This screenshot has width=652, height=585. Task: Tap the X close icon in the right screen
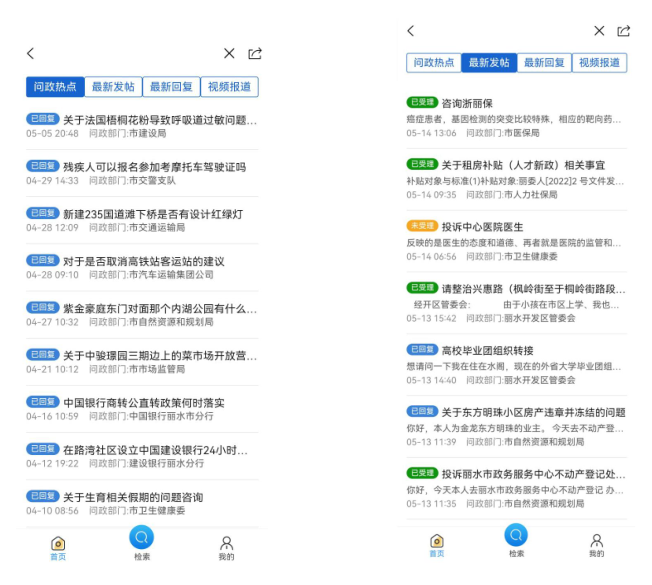[599, 31]
